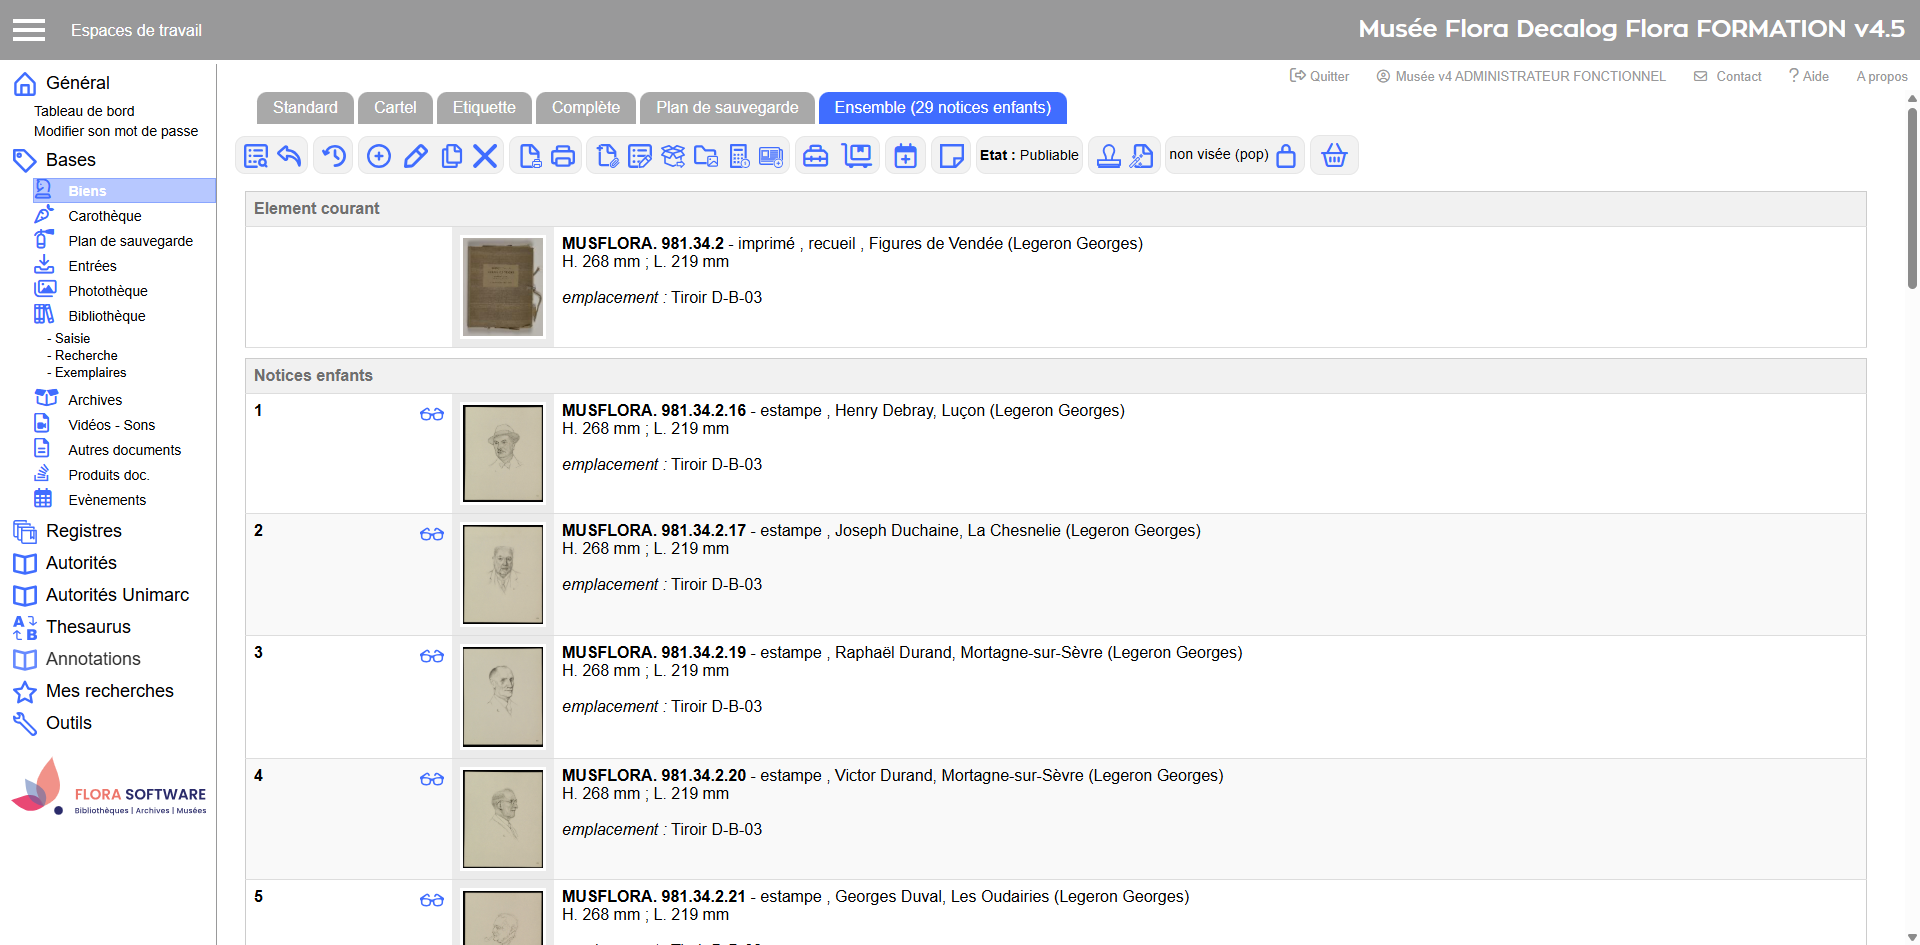1920x945 pixels.
Task: Click the print record icon
Action: coord(563,156)
